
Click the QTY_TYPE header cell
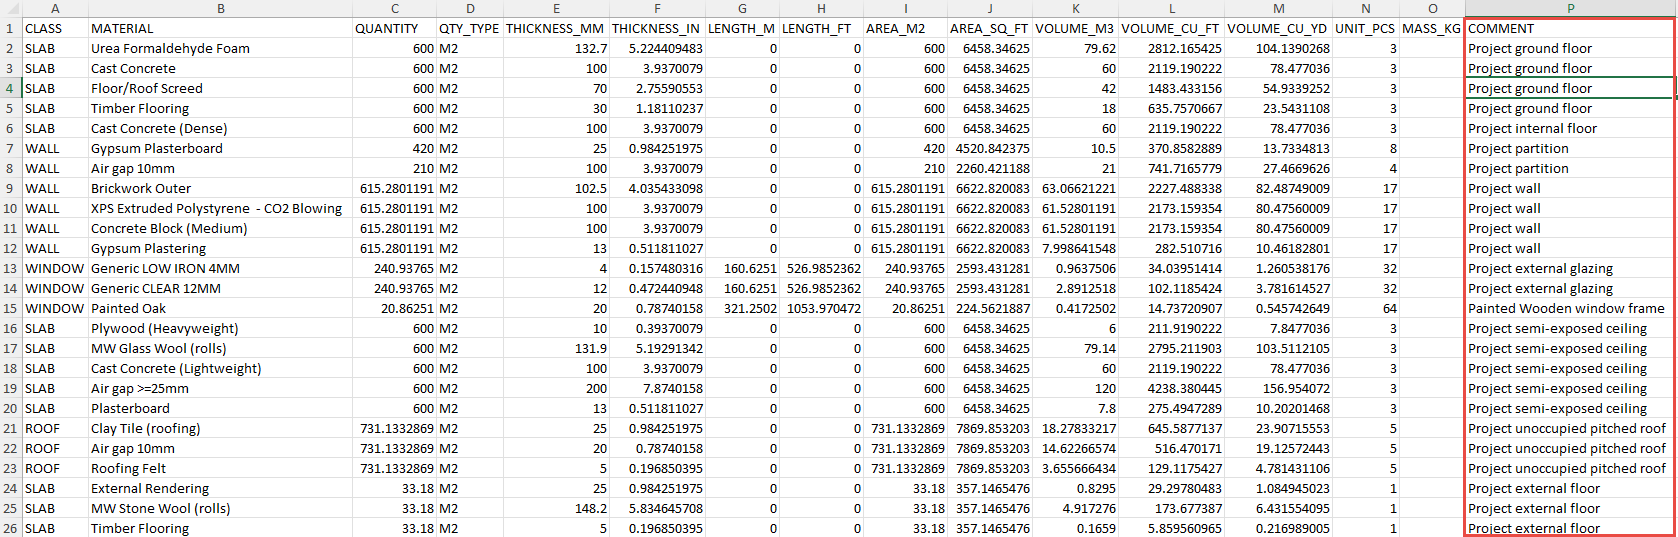pos(468,28)
